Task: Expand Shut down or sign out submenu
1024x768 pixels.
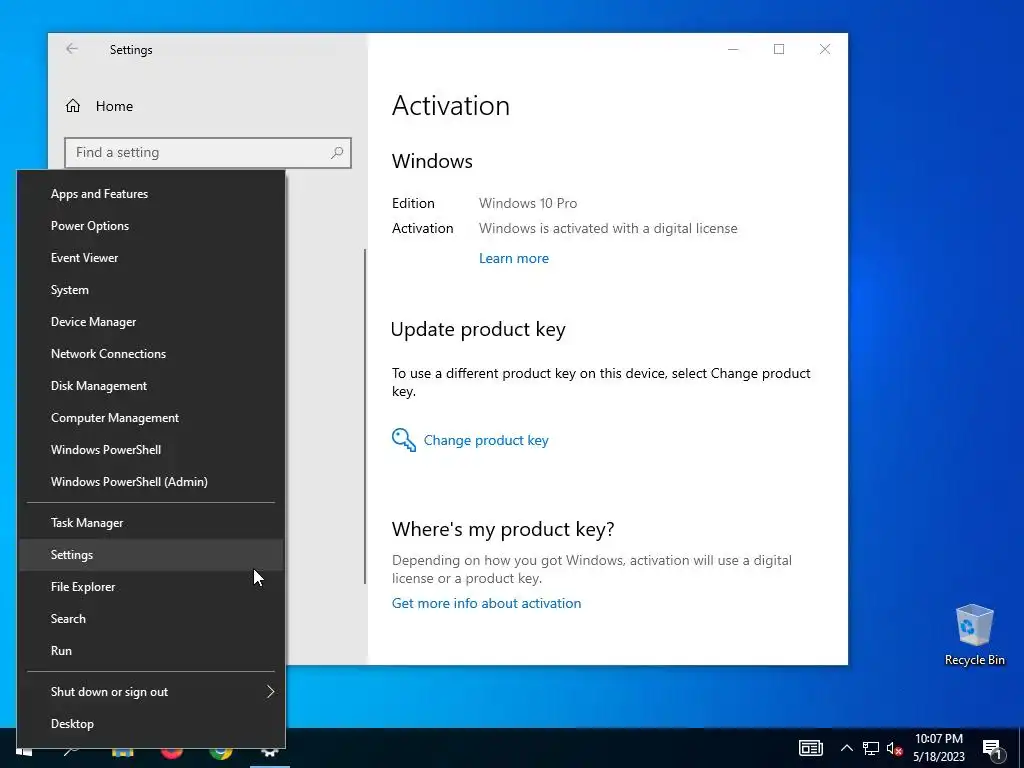Action: pyautogui.click(x=151, y=692)
